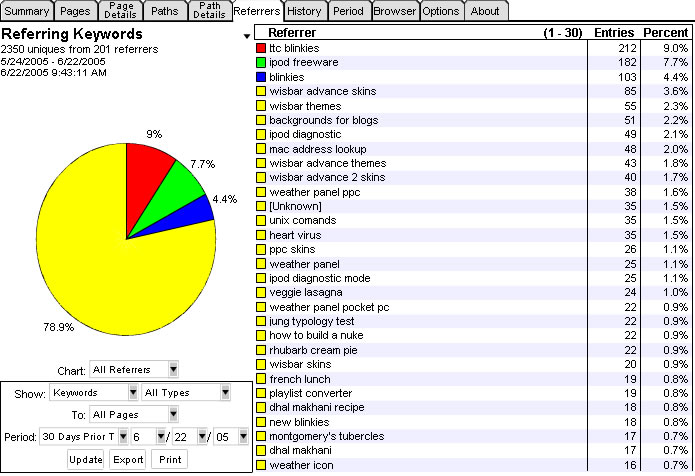Click the blue swatch beside blinkies
This screenshot has height=476, width=695.
pos(262,77)
